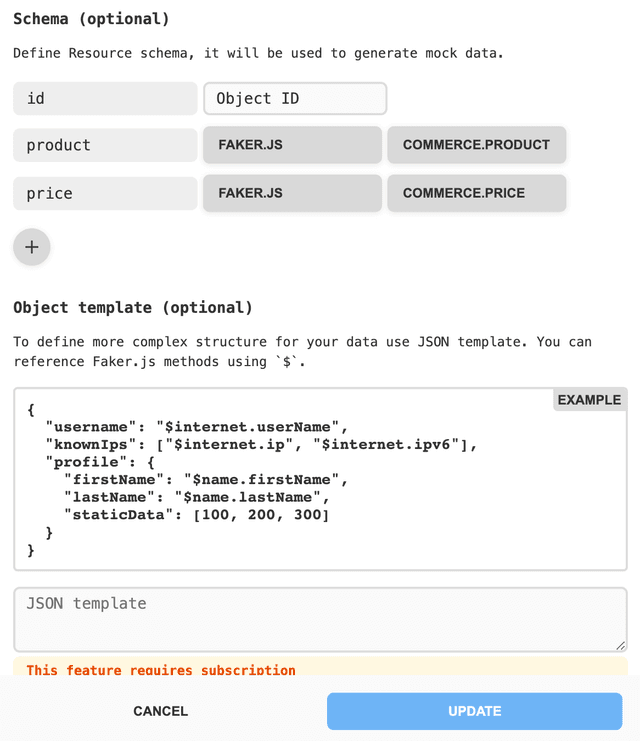Click the Object ID type field

pos(295,98)
